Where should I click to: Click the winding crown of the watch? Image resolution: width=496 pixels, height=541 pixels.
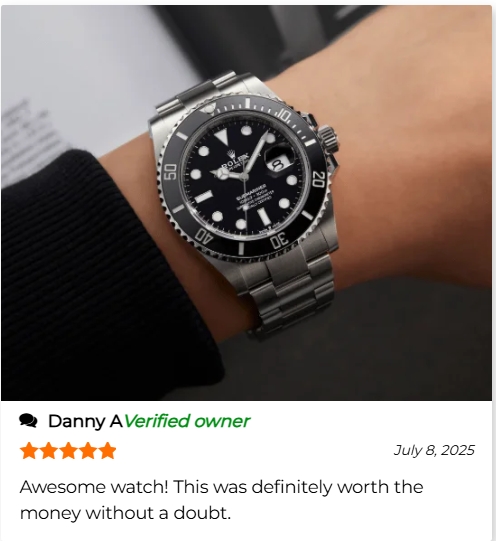pos(329,138)
